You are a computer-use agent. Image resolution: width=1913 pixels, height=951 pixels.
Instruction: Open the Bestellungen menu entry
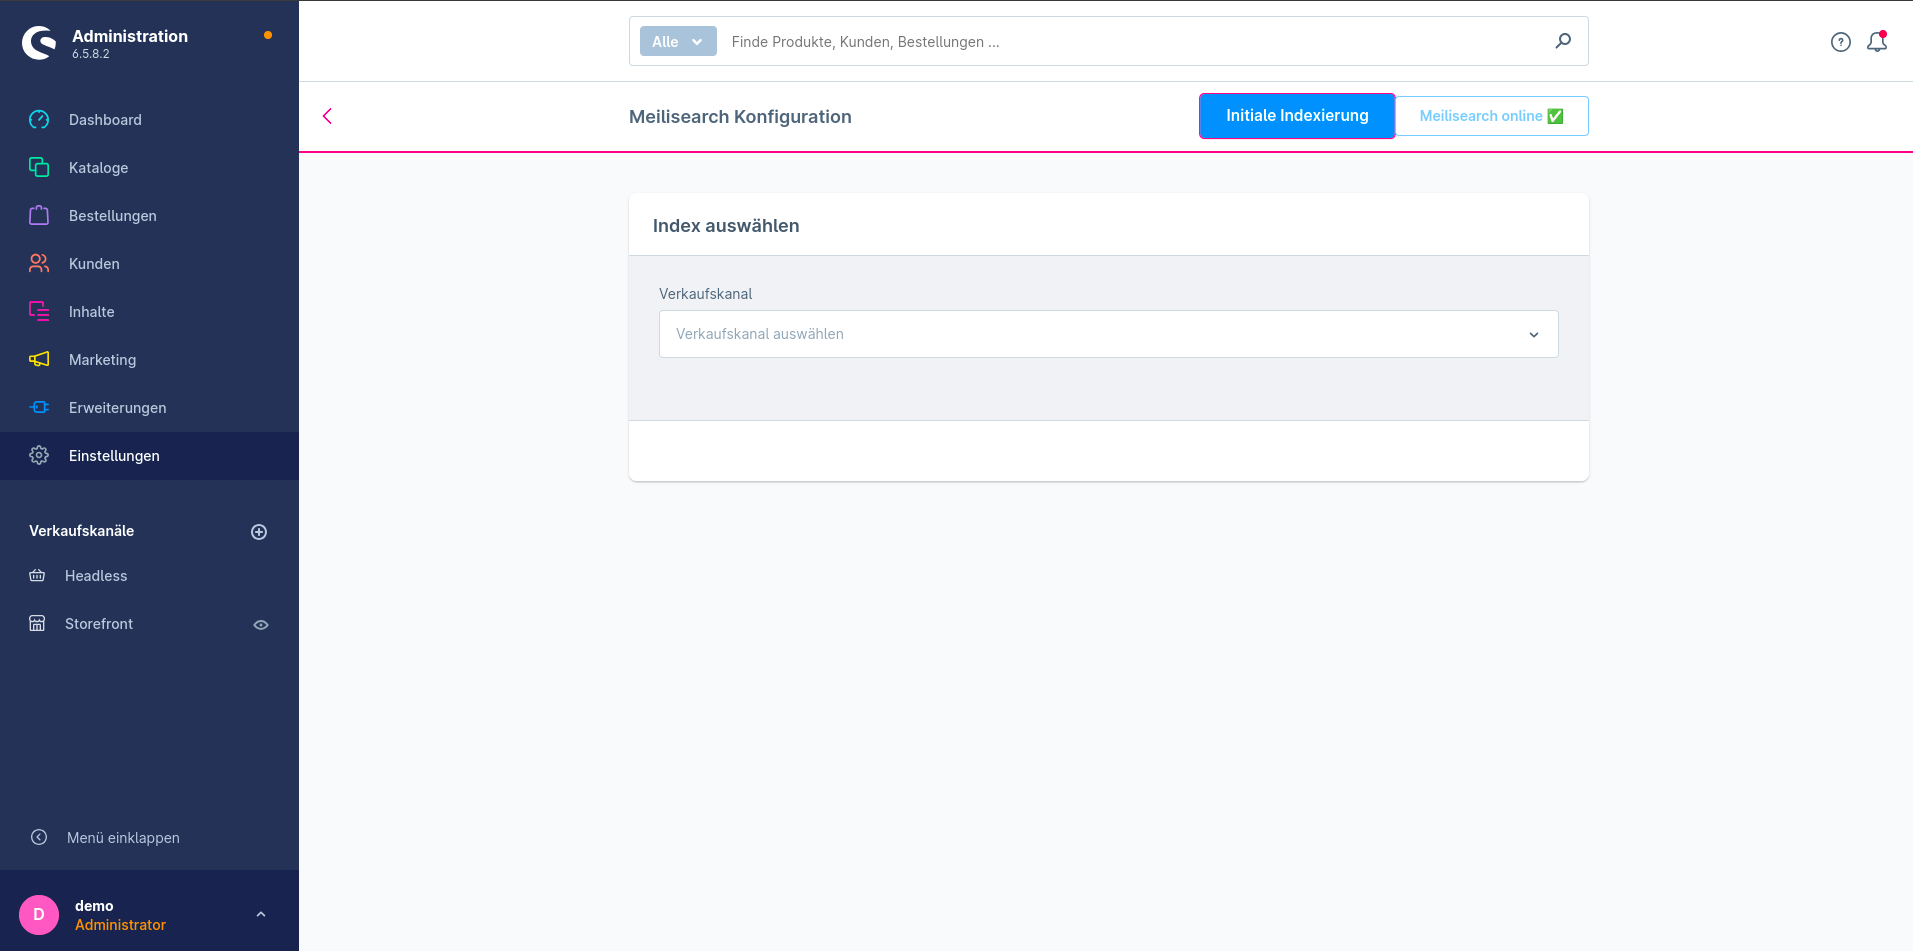pos(149,216)
